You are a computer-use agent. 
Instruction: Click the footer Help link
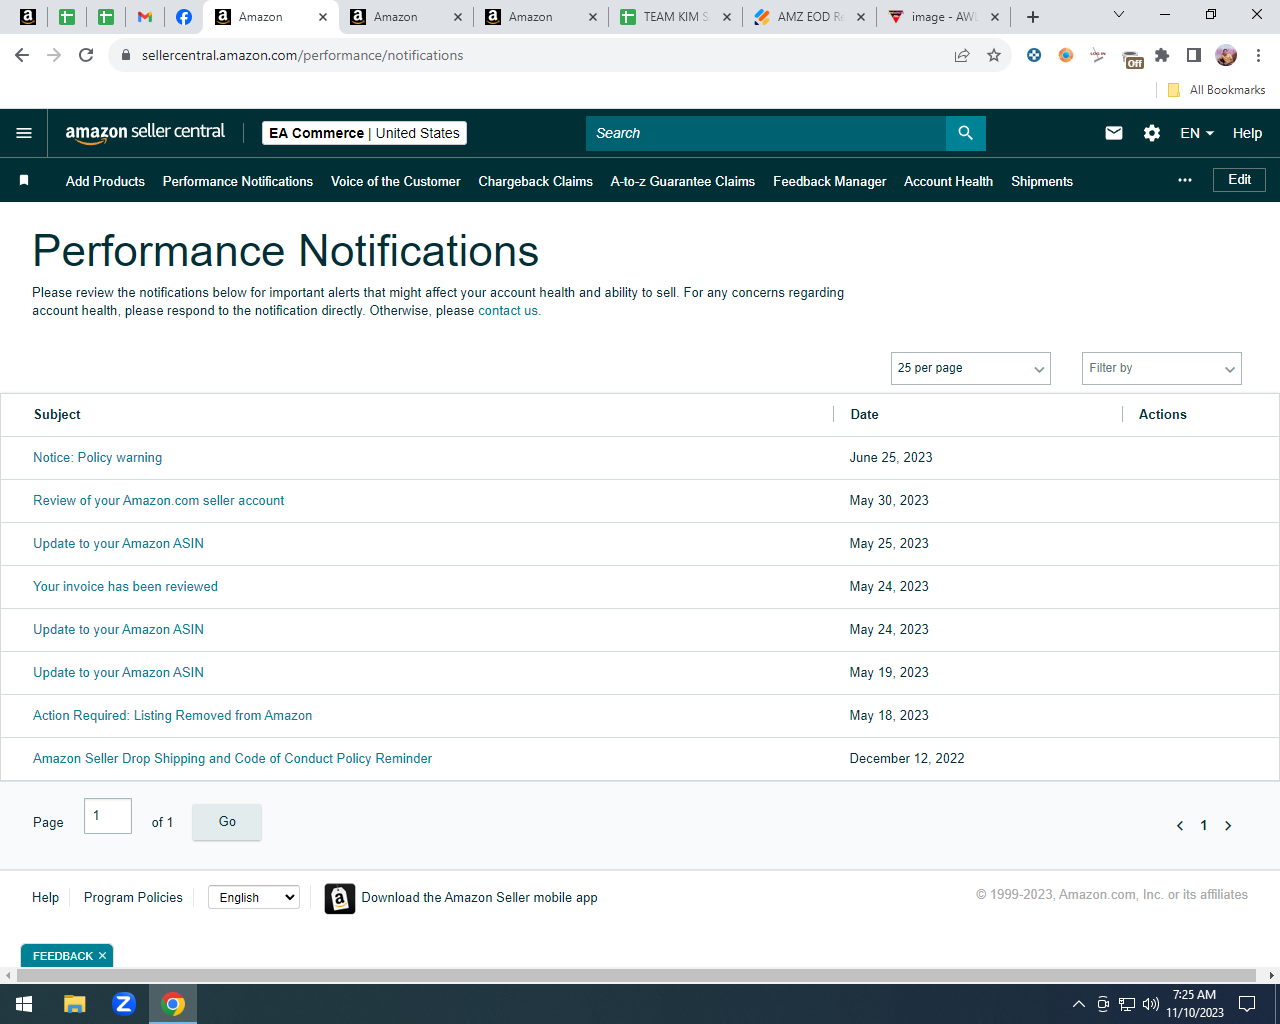[x=45, y=898]
